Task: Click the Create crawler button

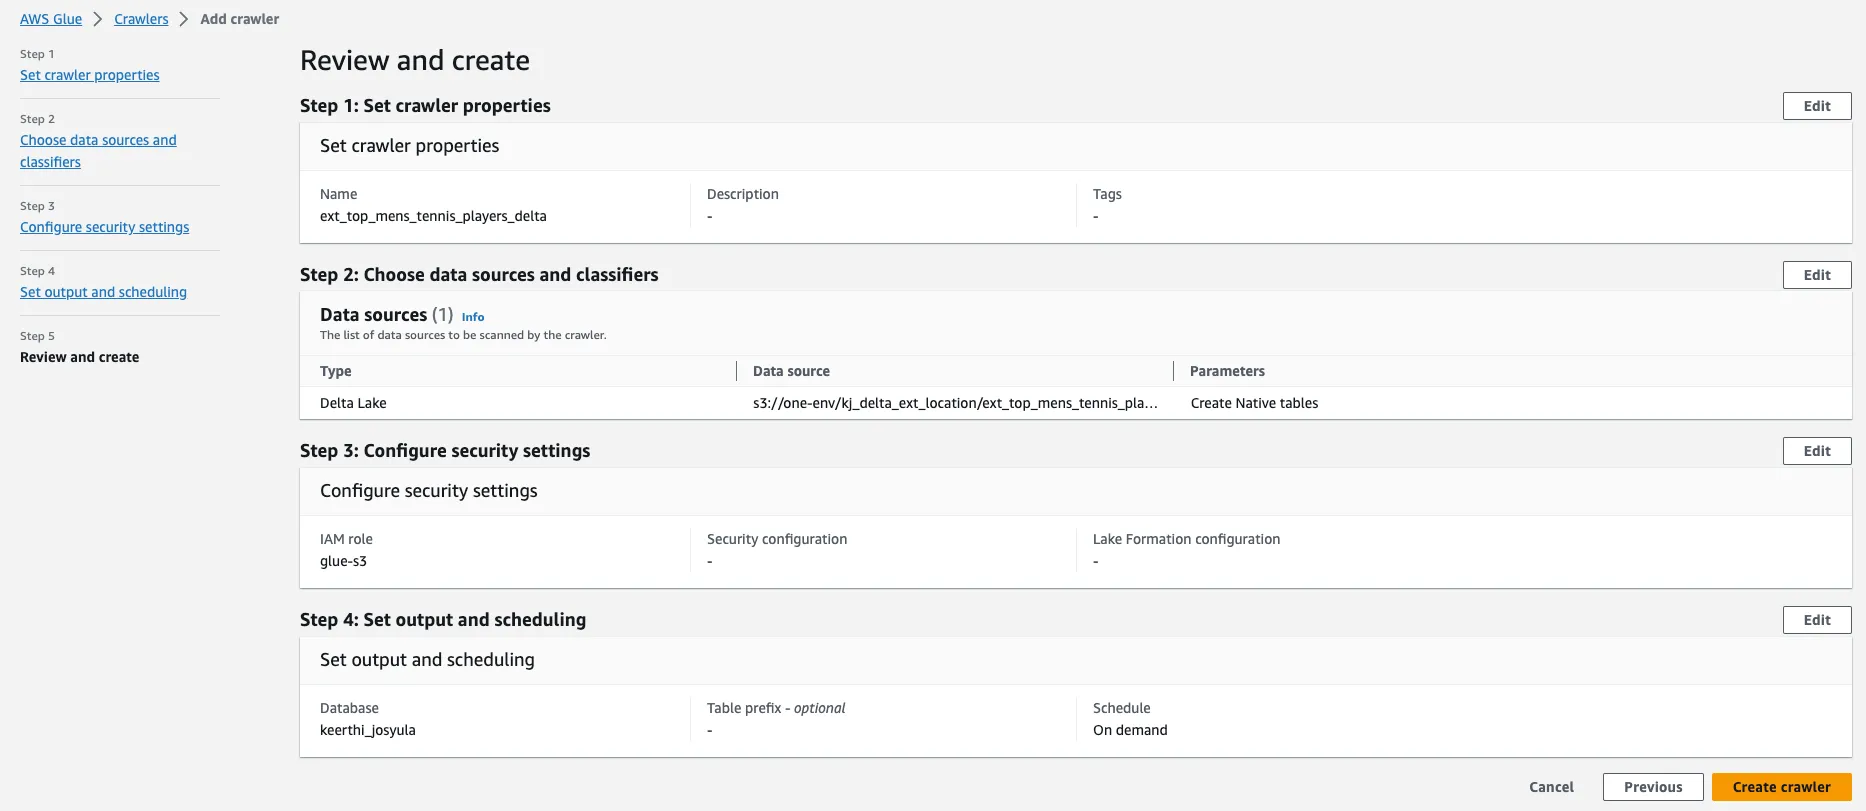Action: pos(1781,787)
